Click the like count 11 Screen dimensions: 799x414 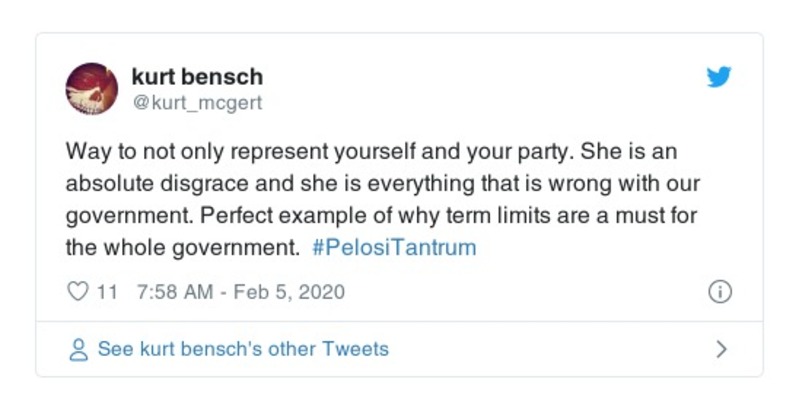coord(108,292)
